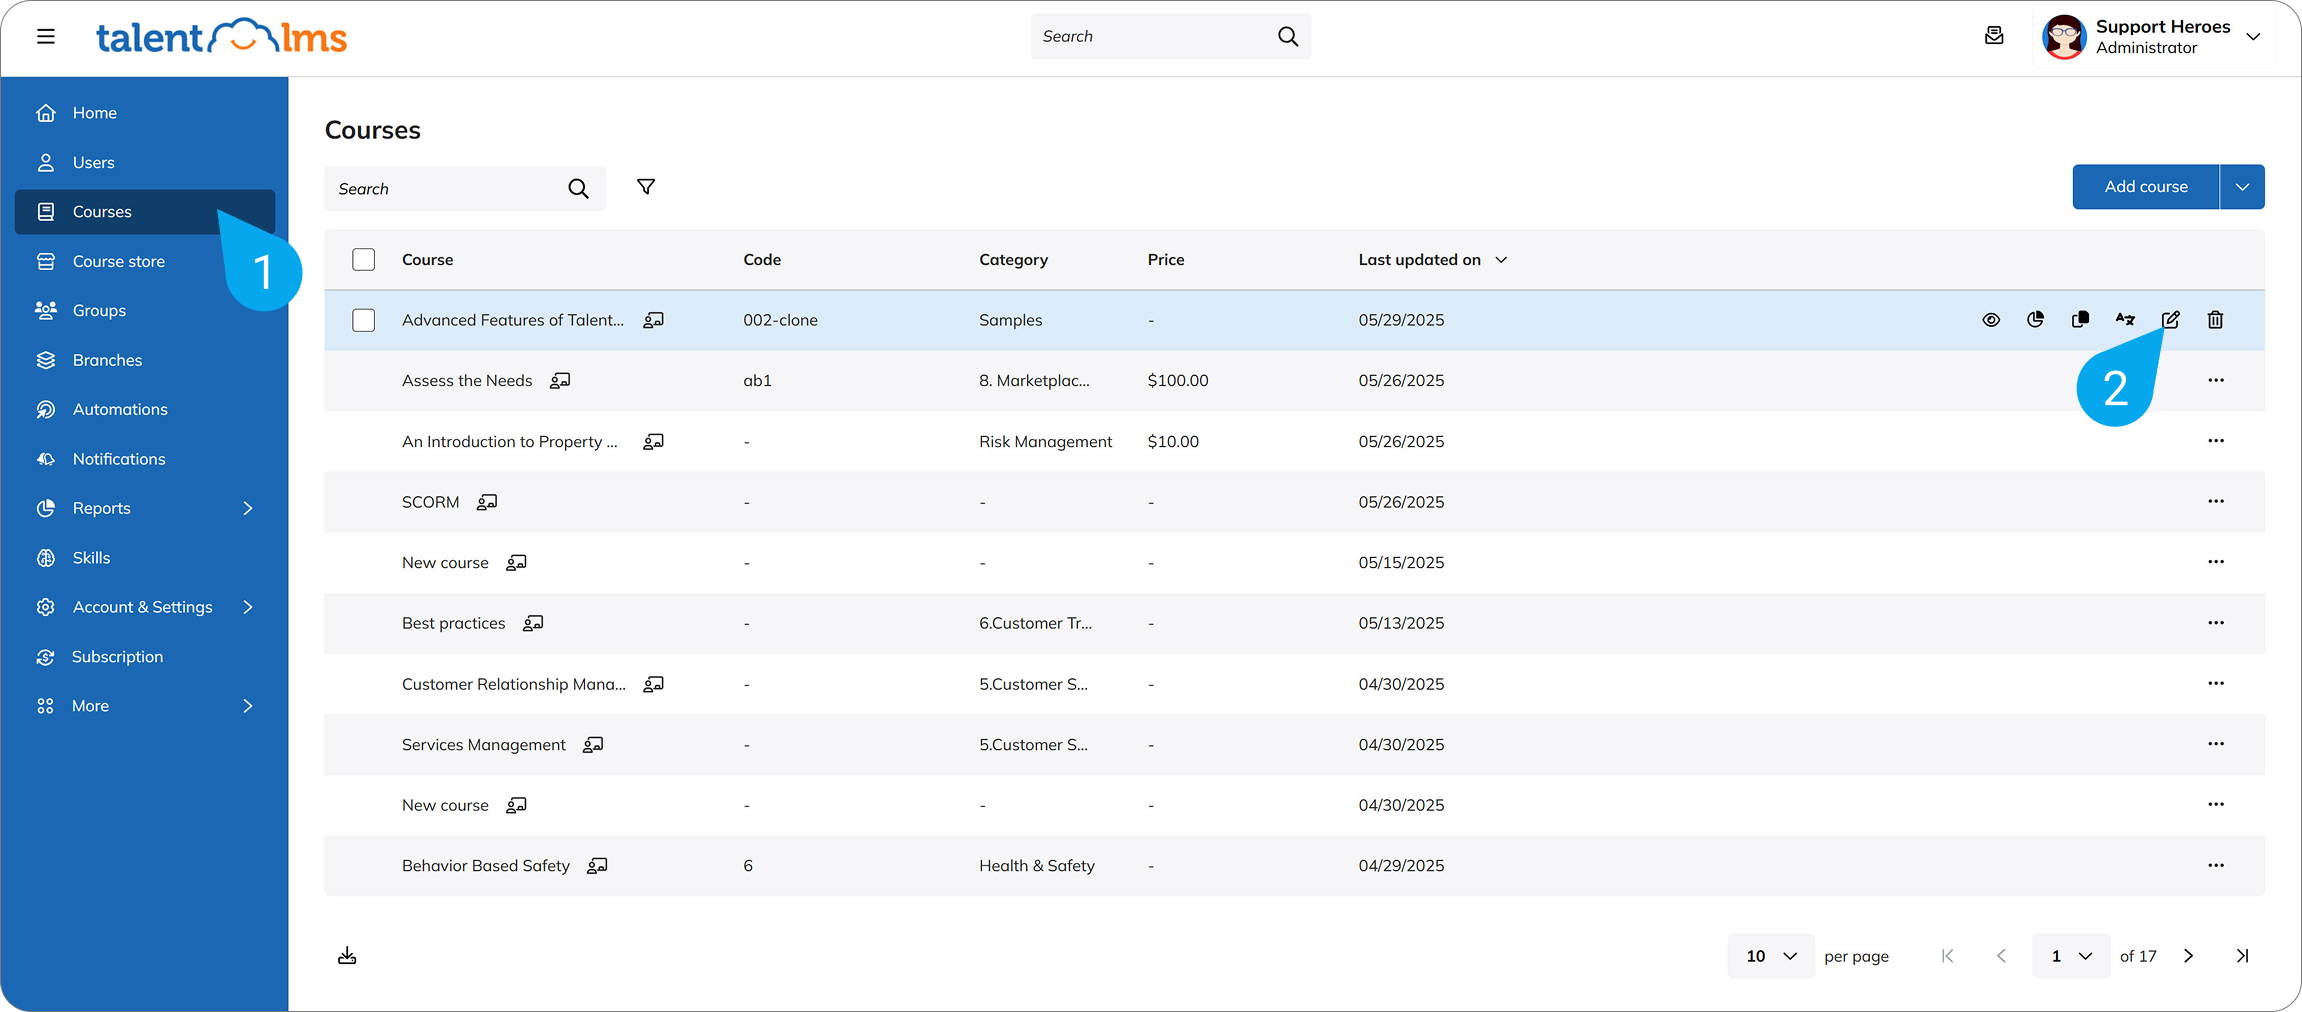Open Course store from the sidebar
Screen dimensions: 2302x1012
click(118, 261)
